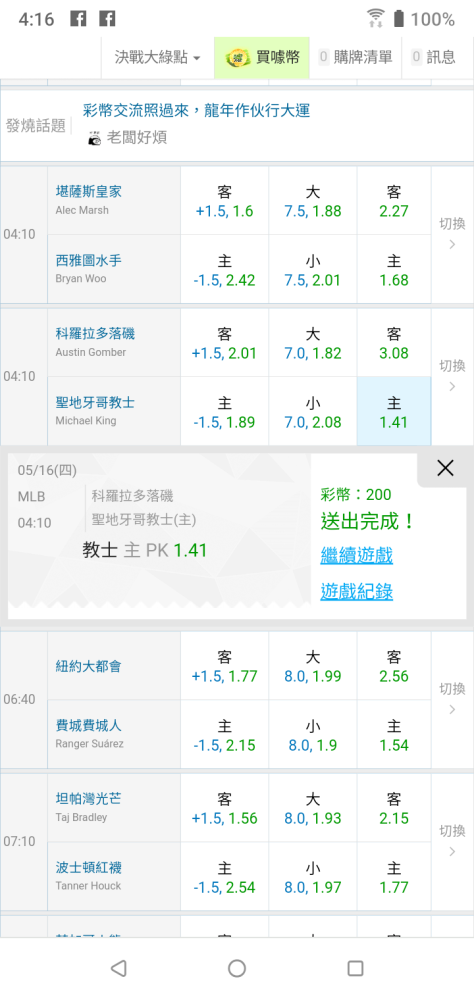Open the 訊息 messages tab
This screenshot has height=1000, width=474.
[434, 57]
